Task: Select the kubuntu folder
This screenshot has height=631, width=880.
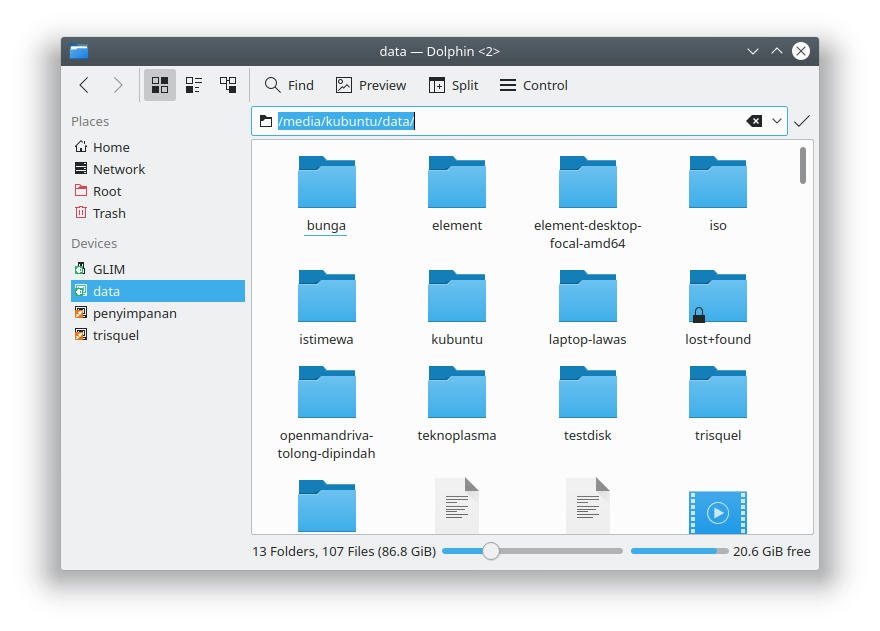Action: [457, 308]
